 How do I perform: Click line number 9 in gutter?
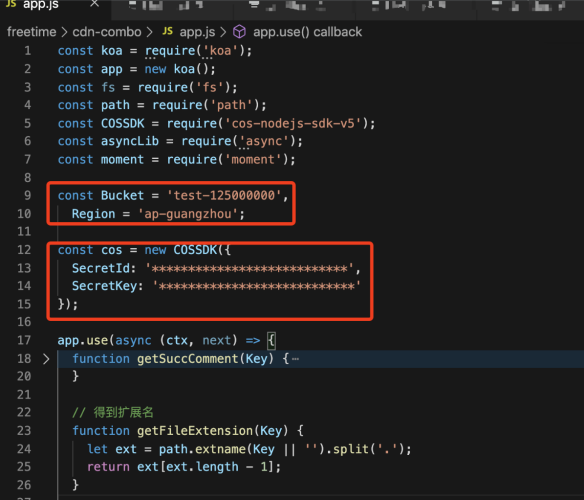28,195
